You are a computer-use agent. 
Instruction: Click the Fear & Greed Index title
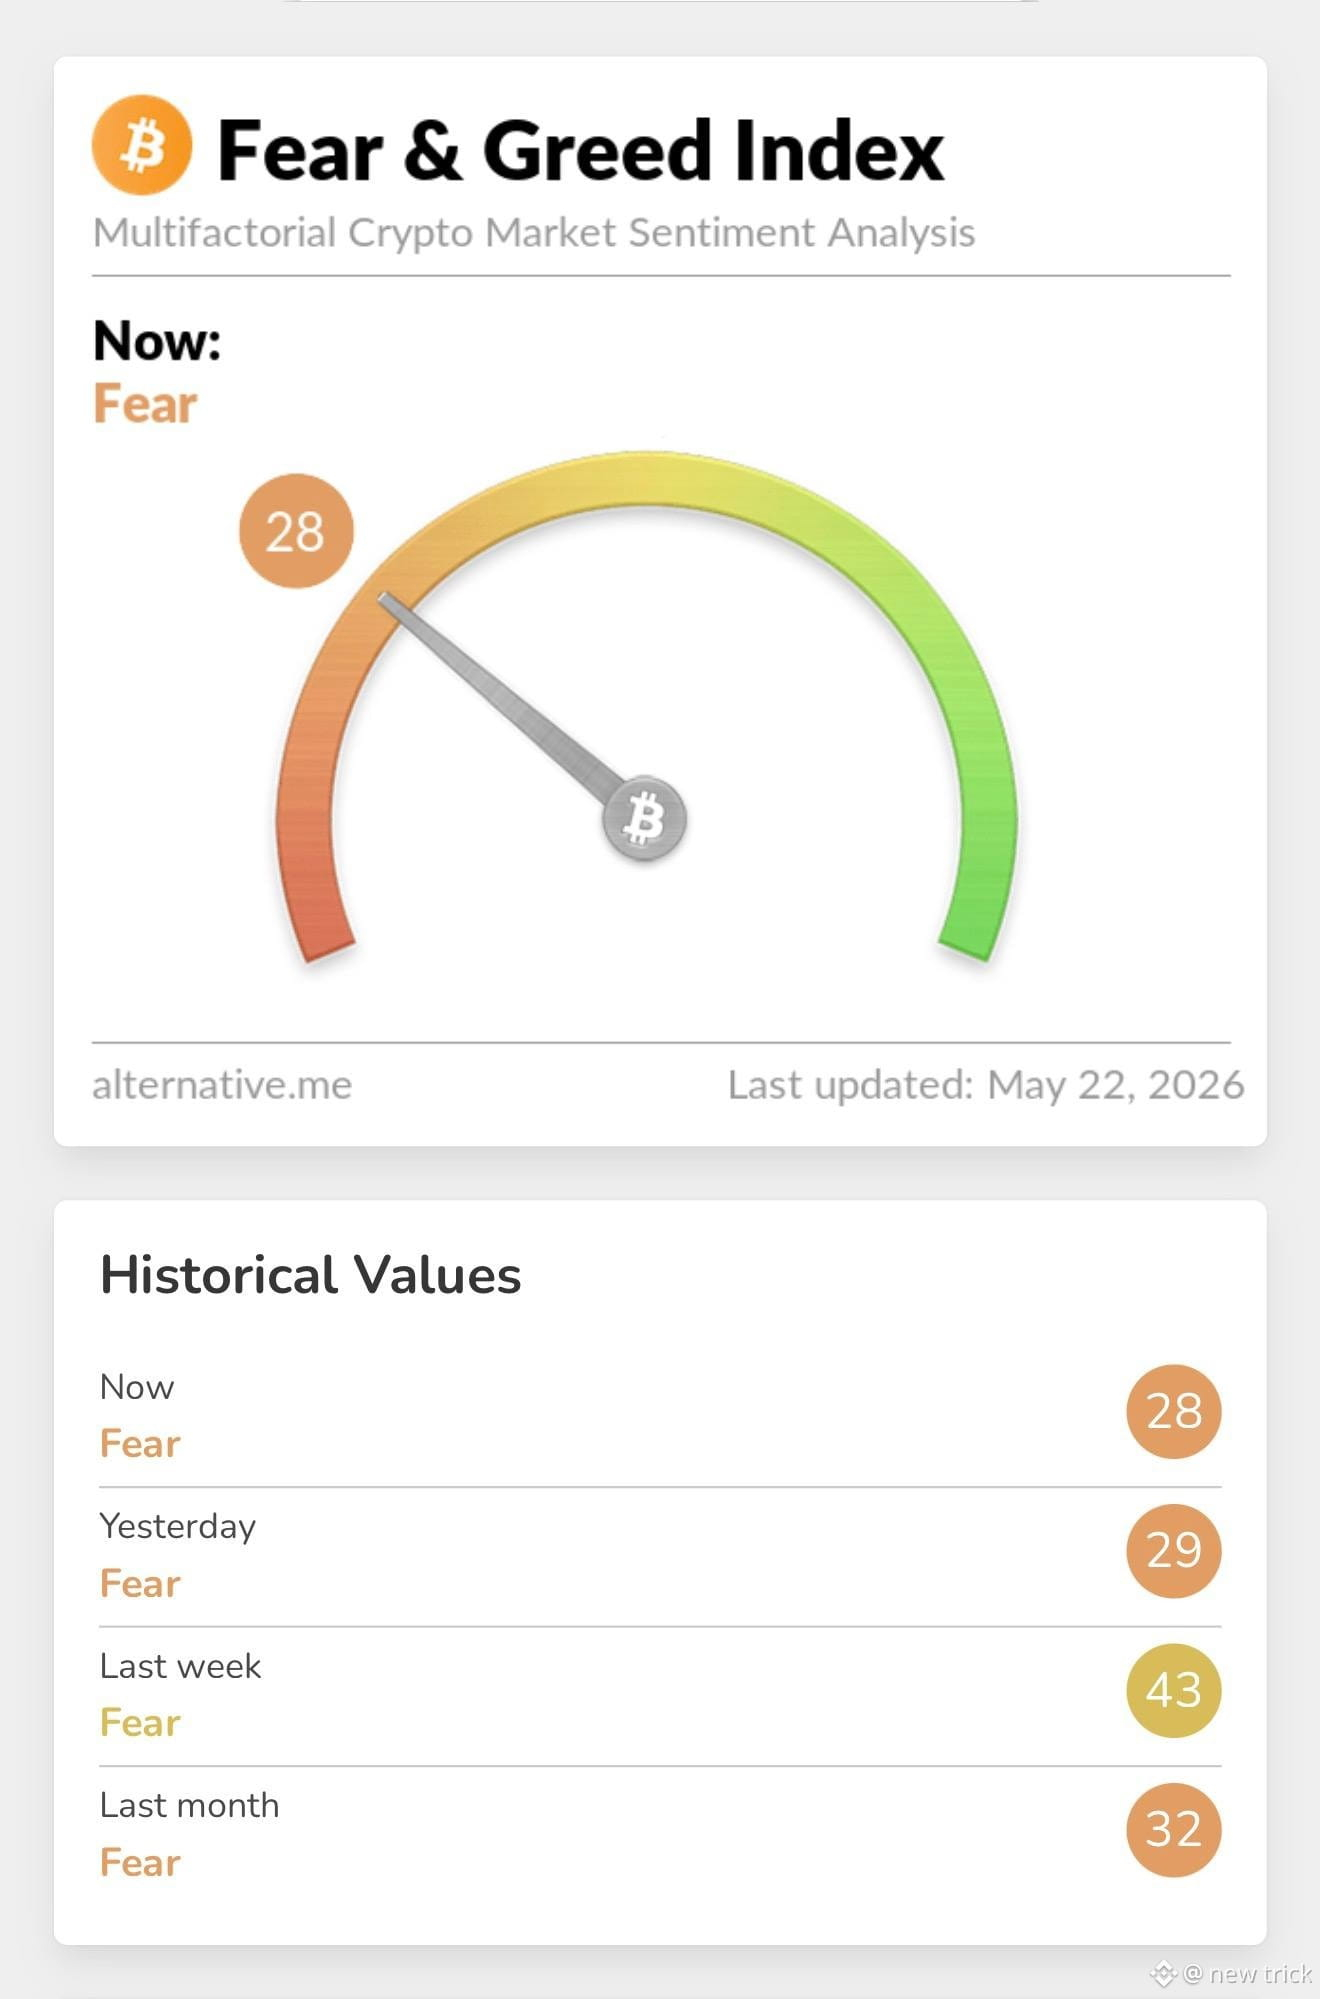(581, 150)
